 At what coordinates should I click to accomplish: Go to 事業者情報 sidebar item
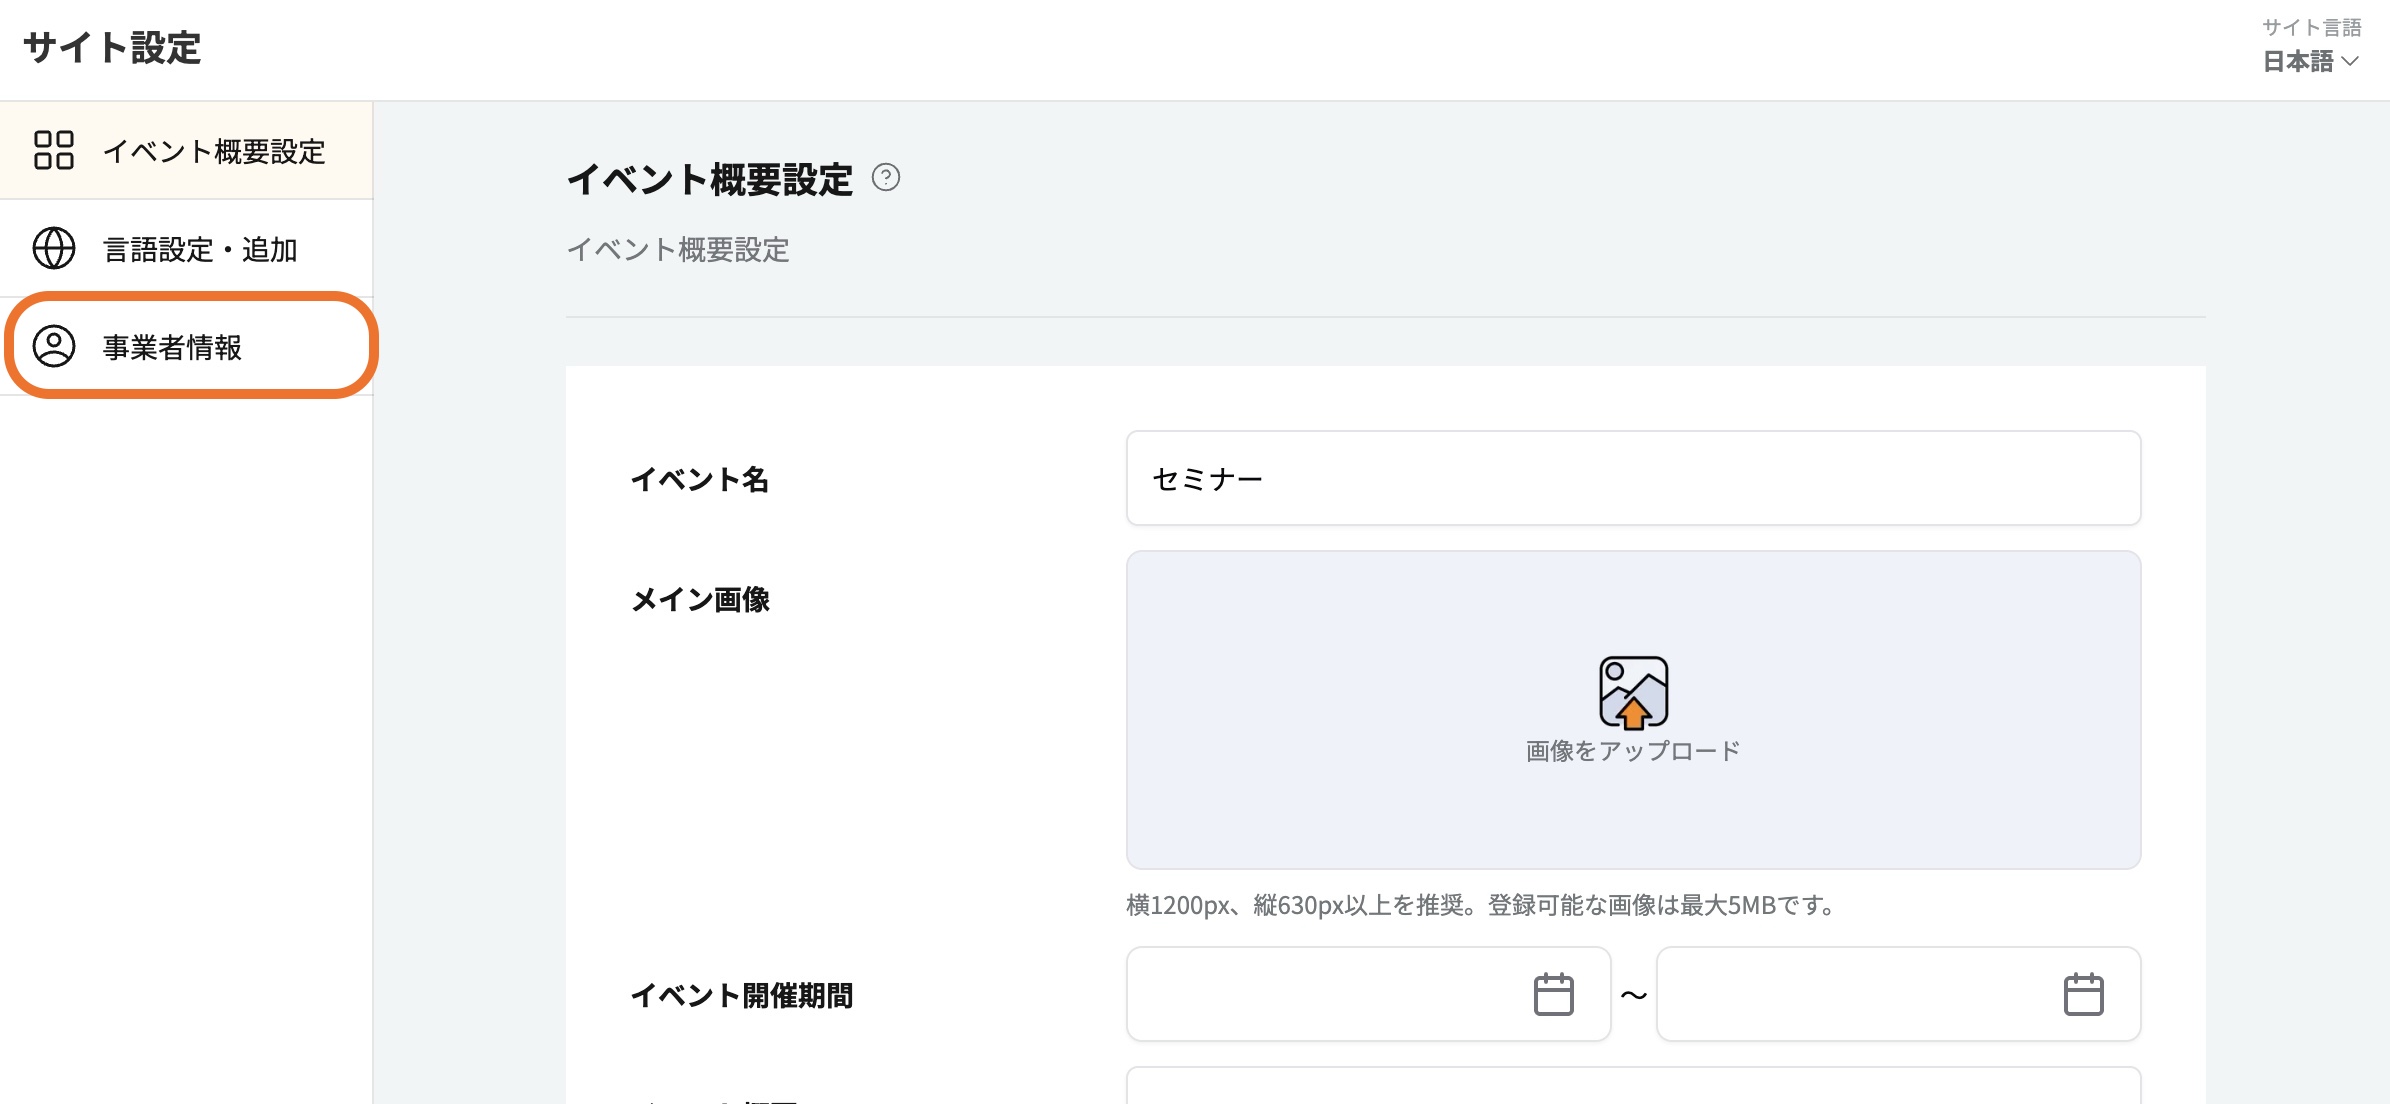(172, 347)
